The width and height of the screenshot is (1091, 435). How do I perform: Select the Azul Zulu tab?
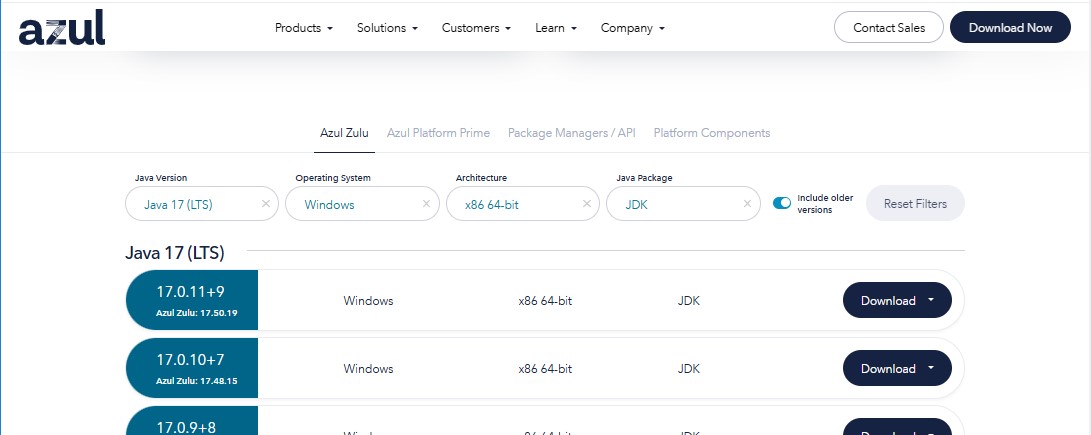pos(344,133)
